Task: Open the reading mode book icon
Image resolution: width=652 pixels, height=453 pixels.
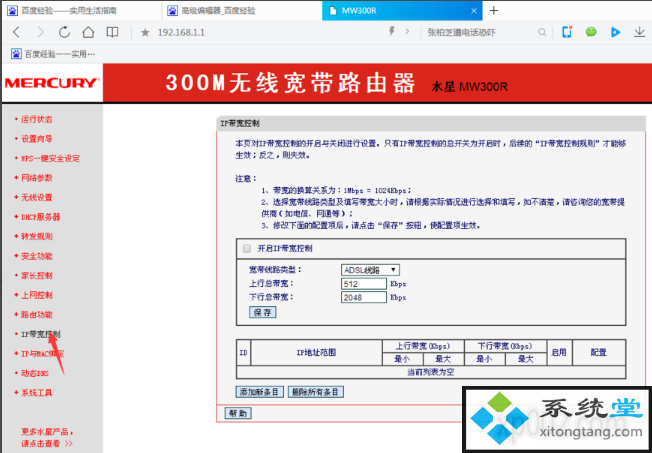Action: point(112,32)
